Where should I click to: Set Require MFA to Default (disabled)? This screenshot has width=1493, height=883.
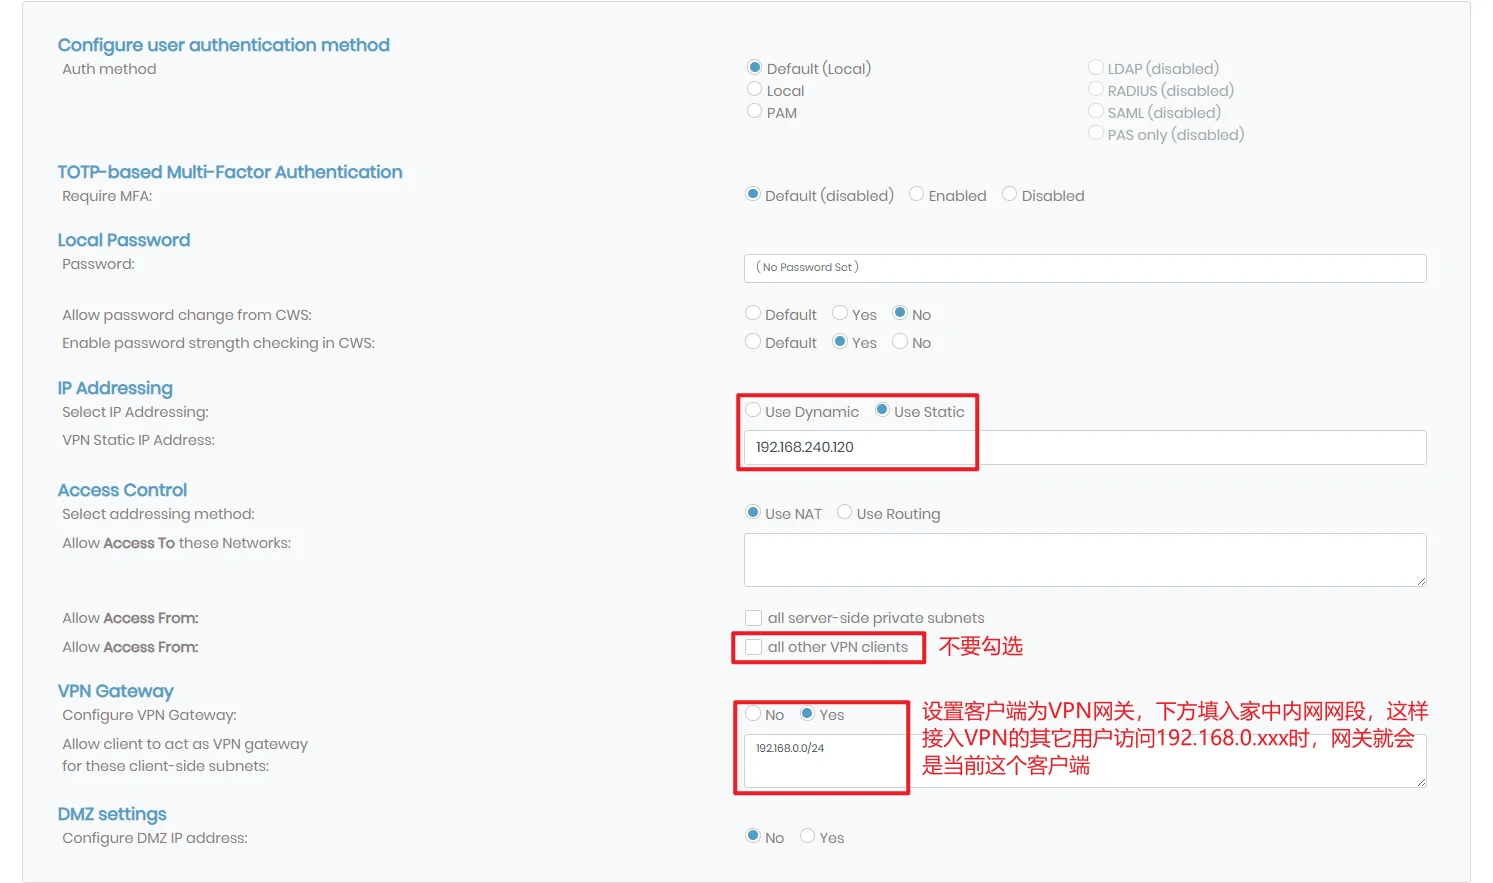click(x=753, y=195)
